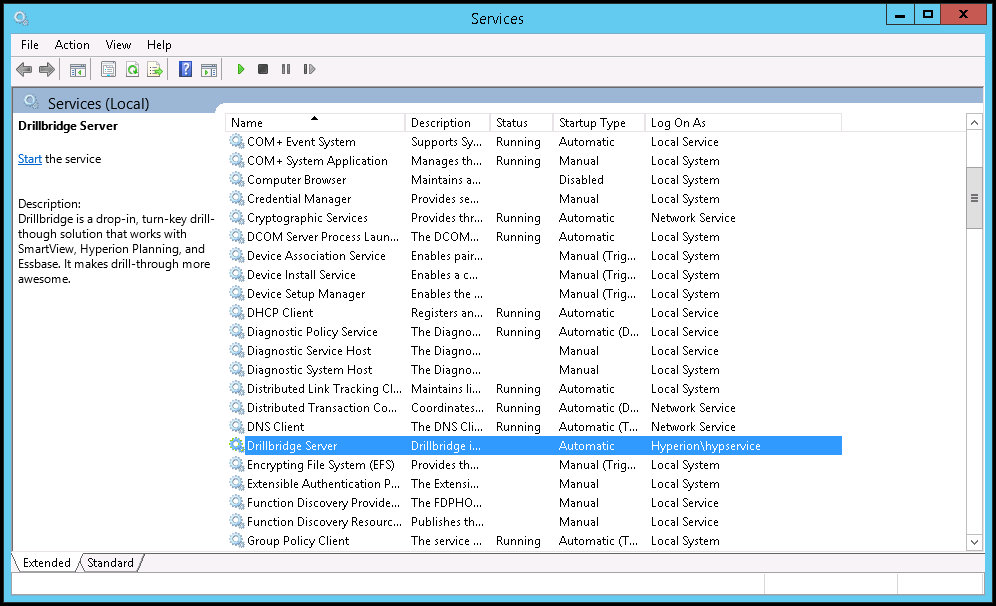Open the Action menu
The height and width of the screenshot is (606, 996).
(72, 45)
